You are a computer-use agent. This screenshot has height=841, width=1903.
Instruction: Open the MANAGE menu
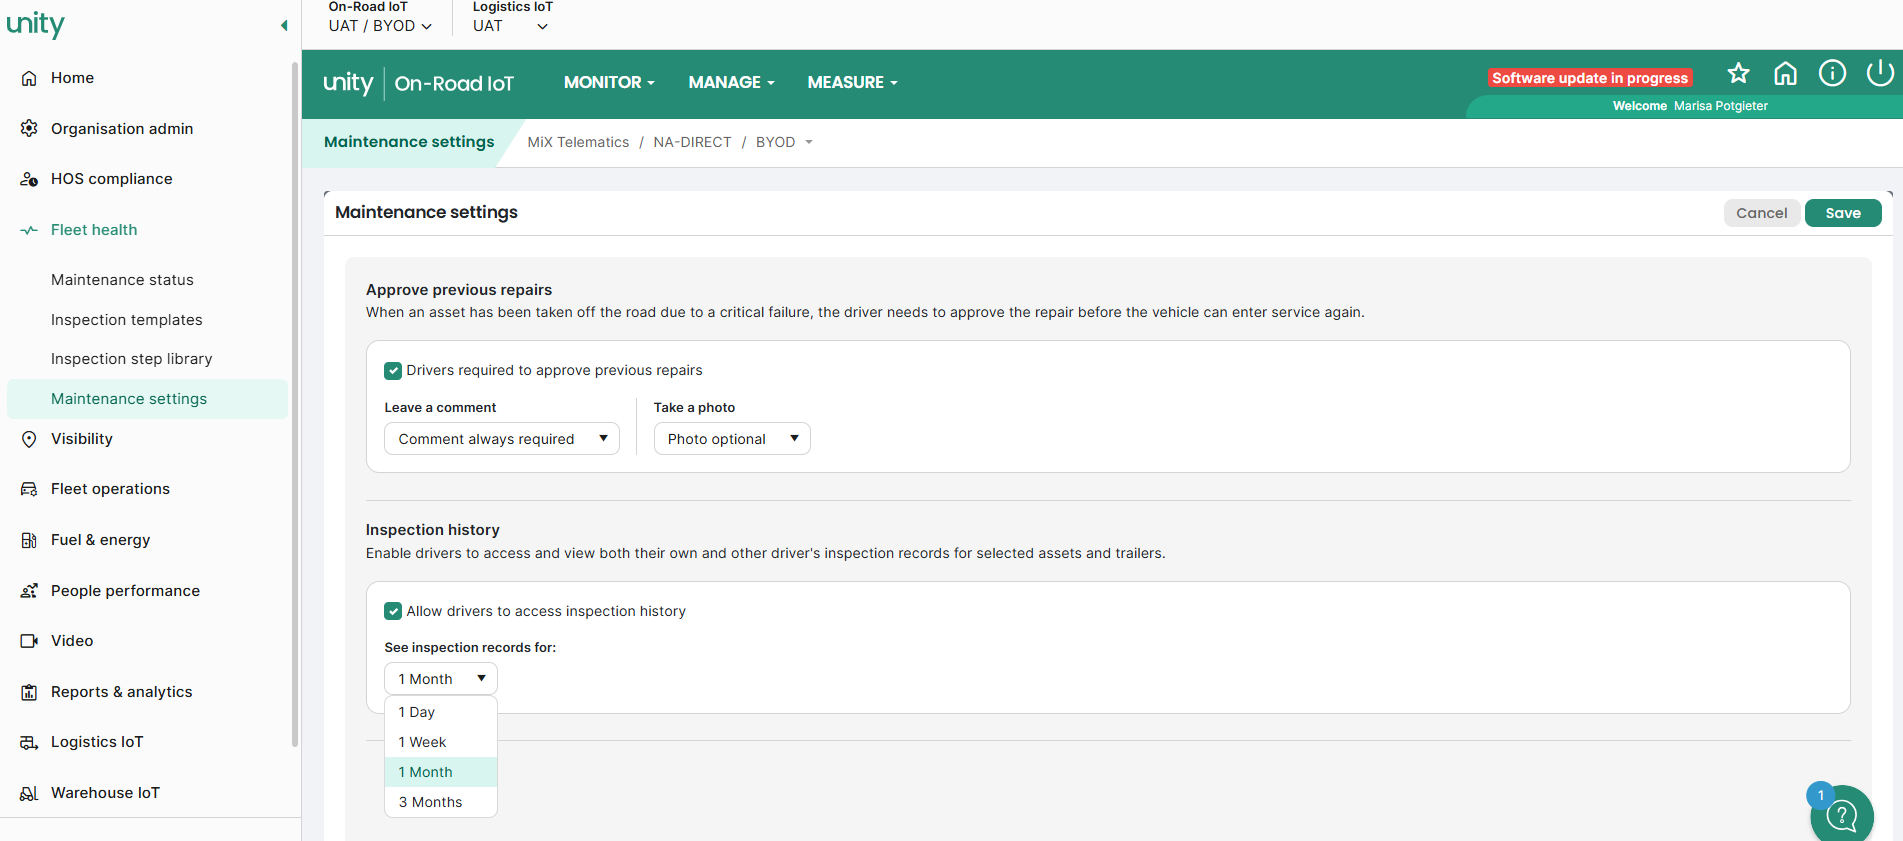coord(731,82)
